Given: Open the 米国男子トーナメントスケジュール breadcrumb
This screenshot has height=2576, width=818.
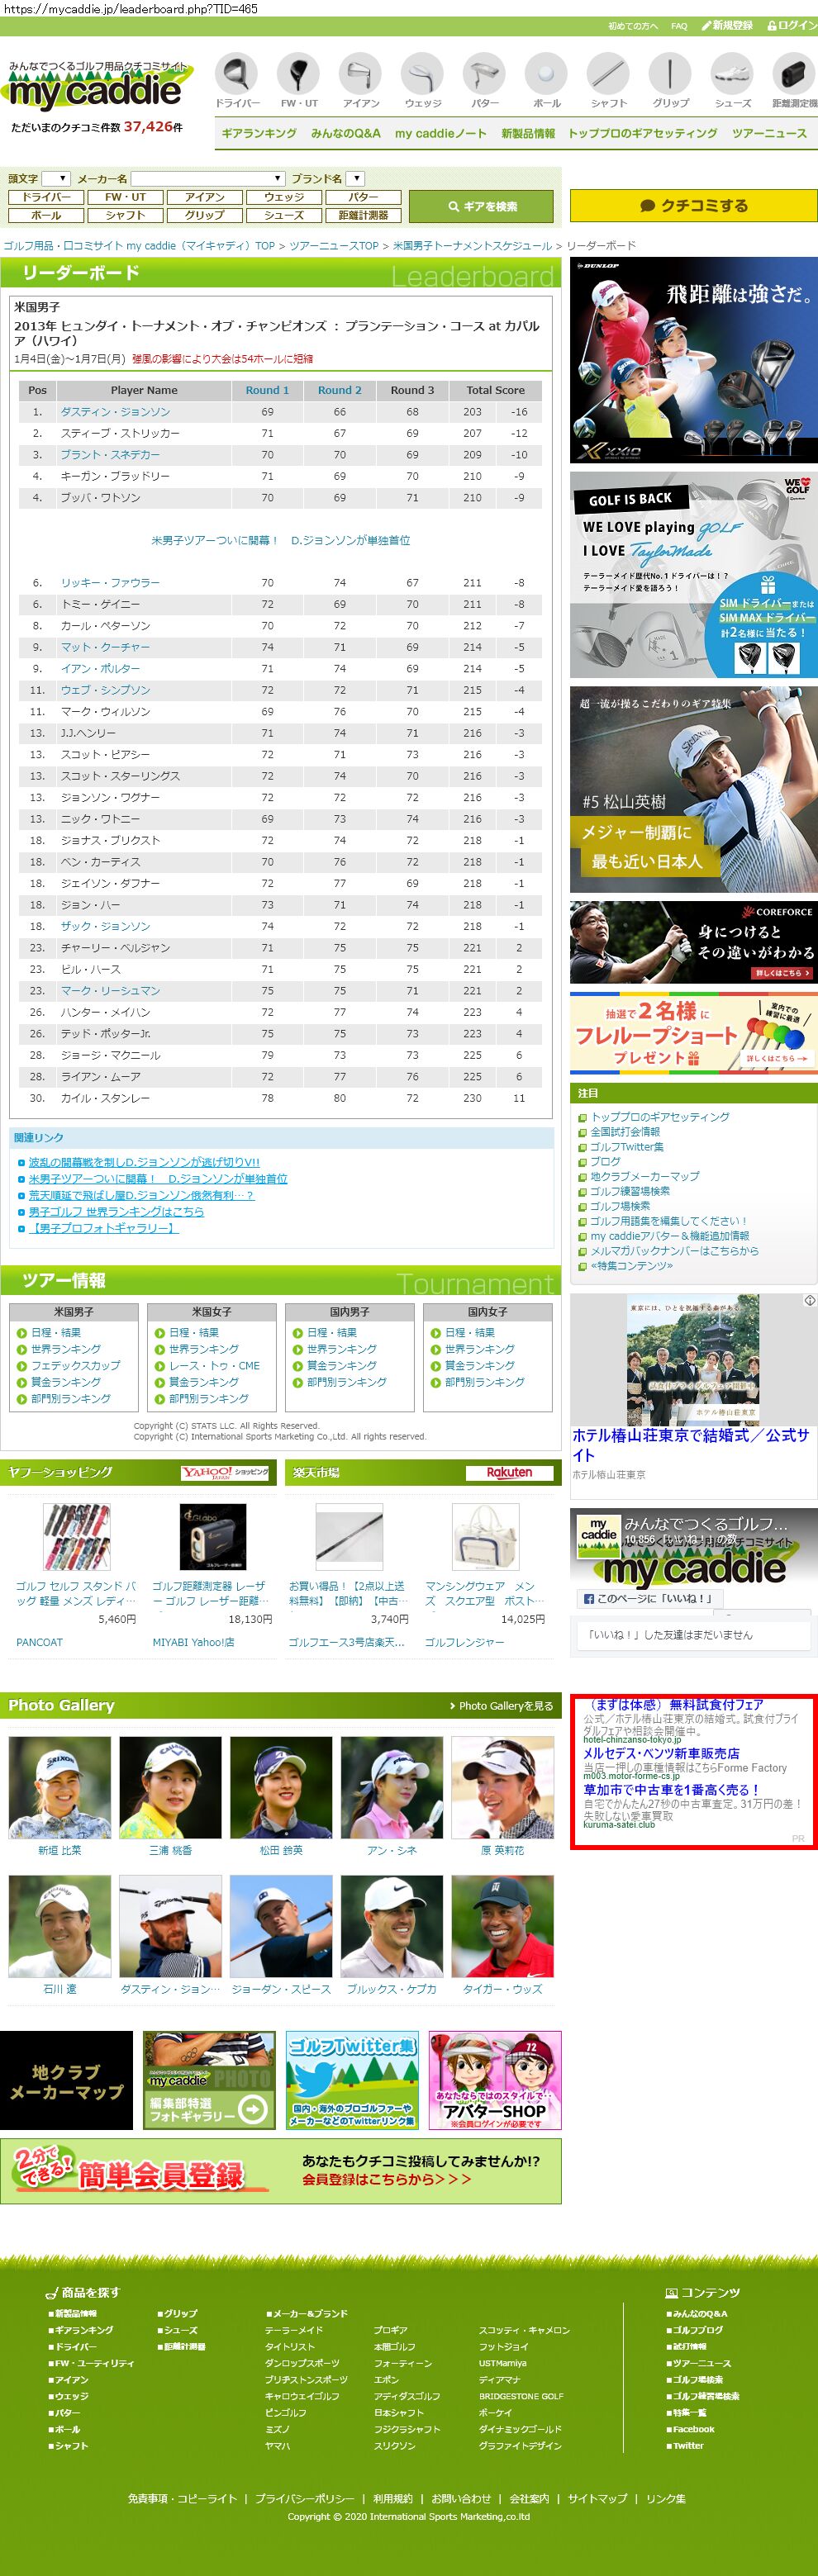Looking at the screenshot, I should coord(472,245).
